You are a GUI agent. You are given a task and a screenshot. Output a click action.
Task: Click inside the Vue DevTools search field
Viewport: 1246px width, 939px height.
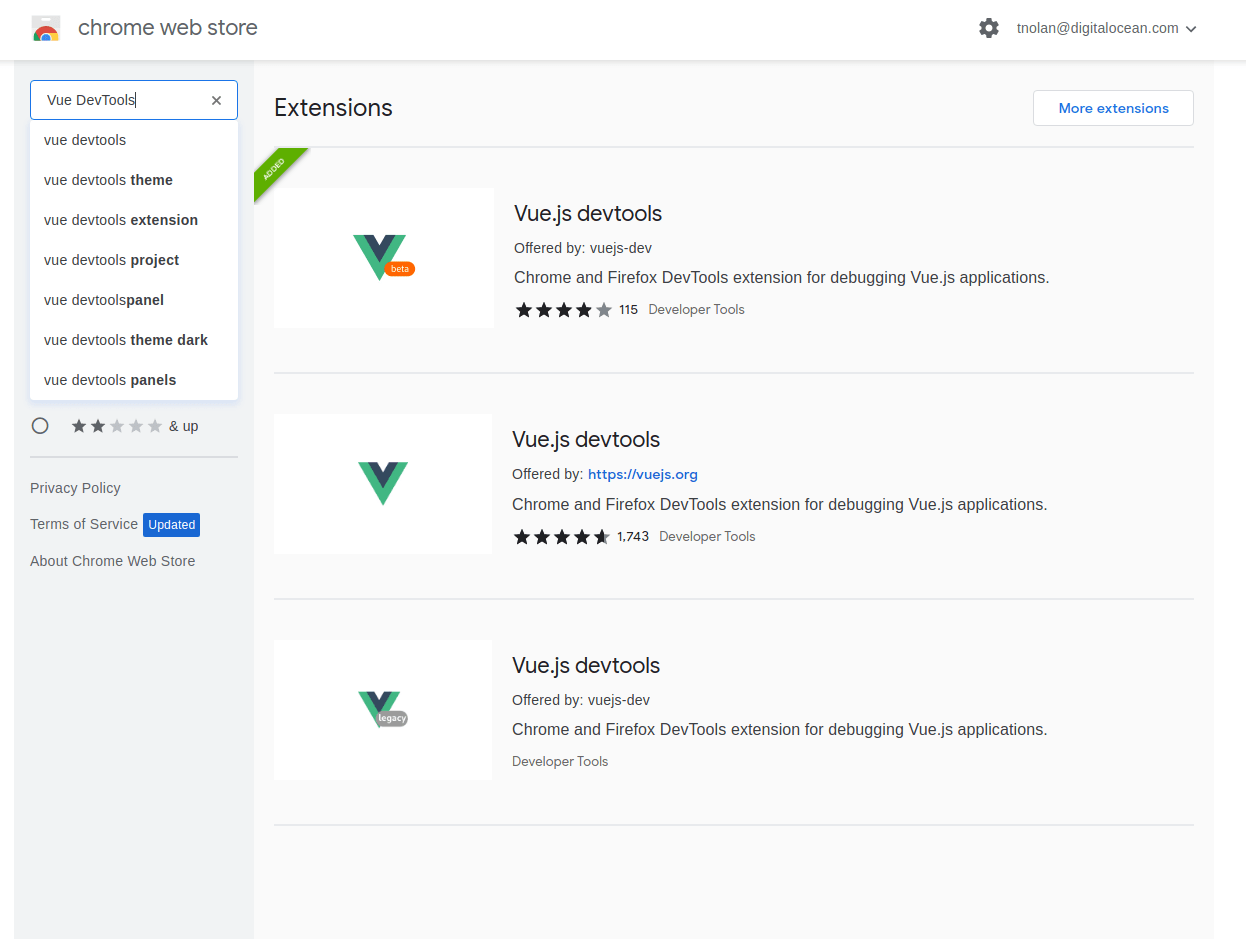click(120, 100)
